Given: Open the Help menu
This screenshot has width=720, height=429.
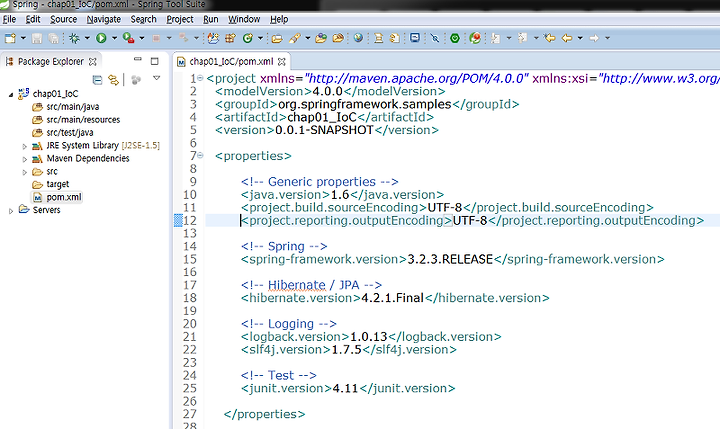Looking at the screenshot, I should (279, 19).
